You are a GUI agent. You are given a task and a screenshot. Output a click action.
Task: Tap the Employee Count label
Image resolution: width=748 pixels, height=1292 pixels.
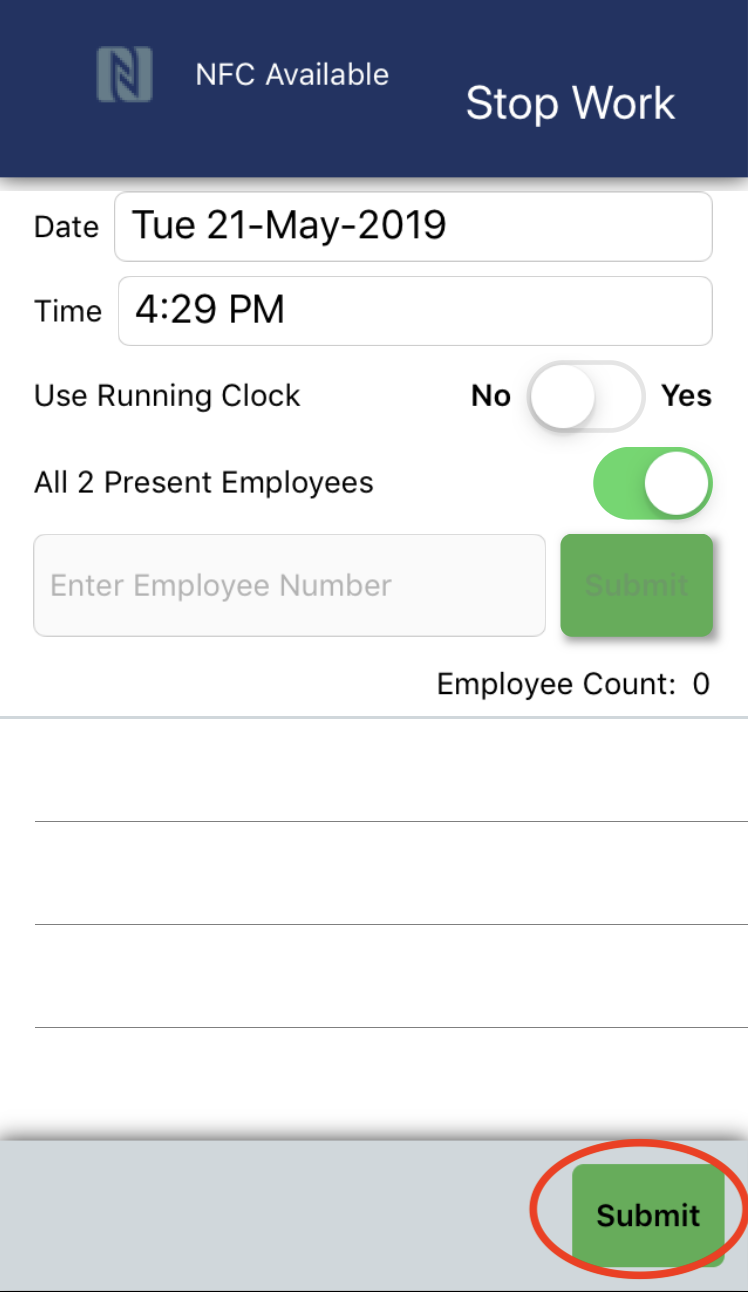point(573,685)
